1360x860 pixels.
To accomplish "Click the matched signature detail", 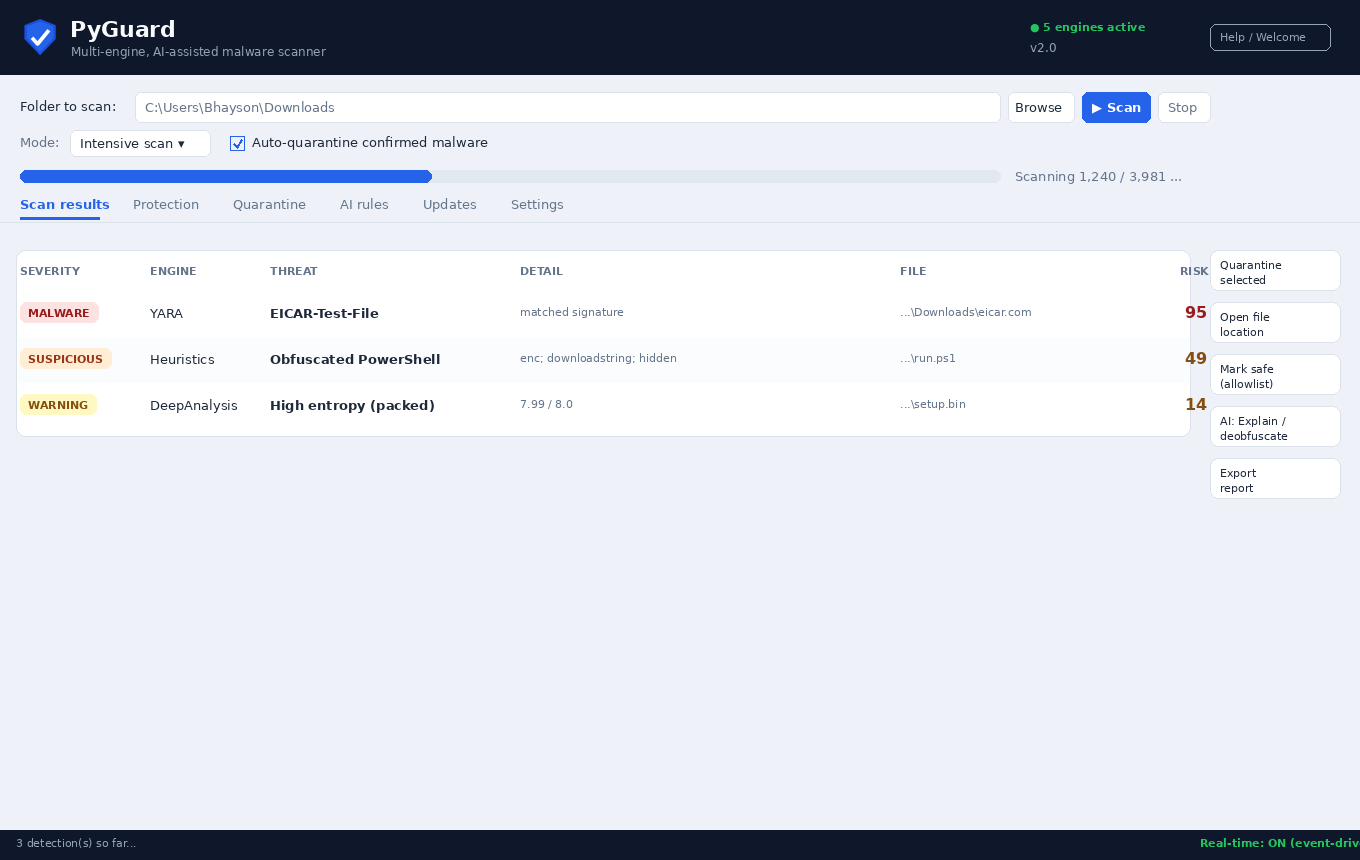I will pyautogui.click(x=572, y=313).
